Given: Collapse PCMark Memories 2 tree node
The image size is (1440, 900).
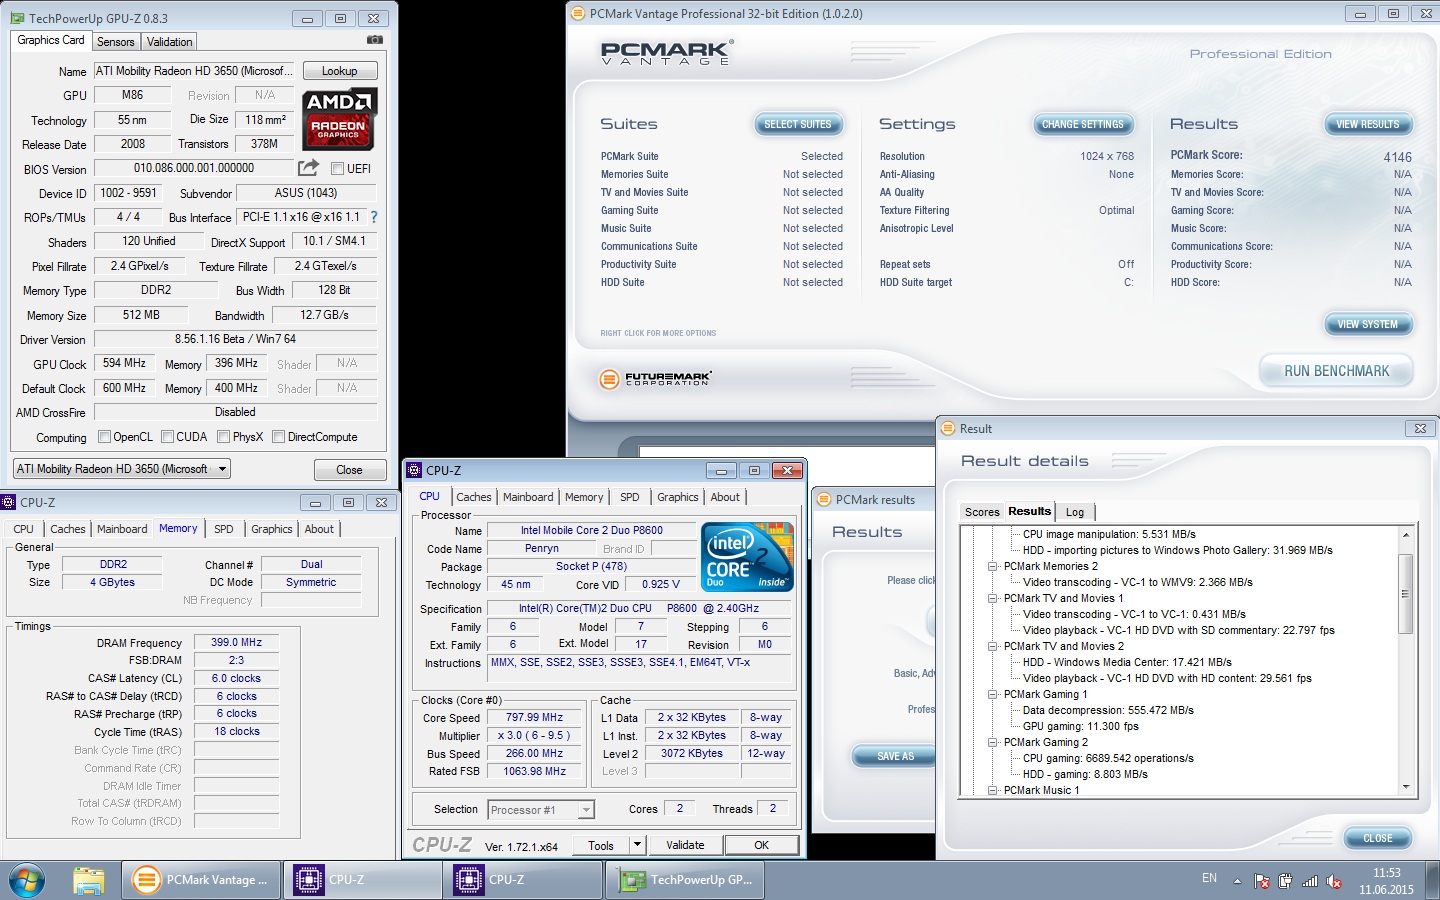Looking at the screenshot, I should pos(993,566).
